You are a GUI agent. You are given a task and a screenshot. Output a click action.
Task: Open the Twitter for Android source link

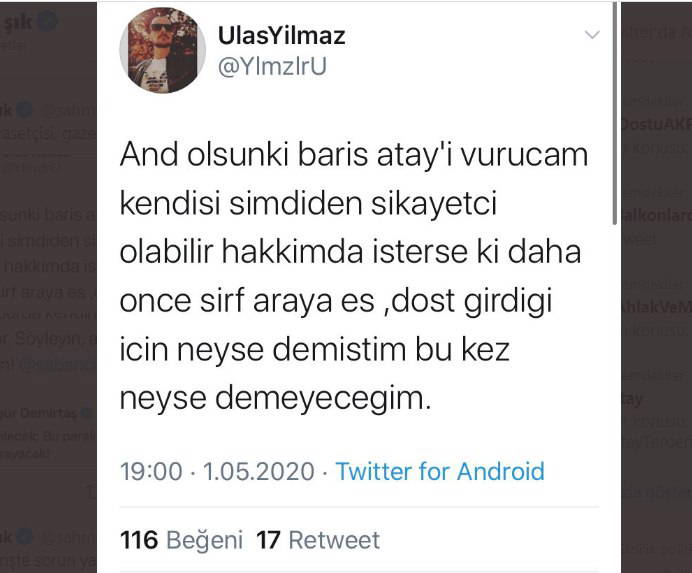pyautogui.click(x=440, y=471)
